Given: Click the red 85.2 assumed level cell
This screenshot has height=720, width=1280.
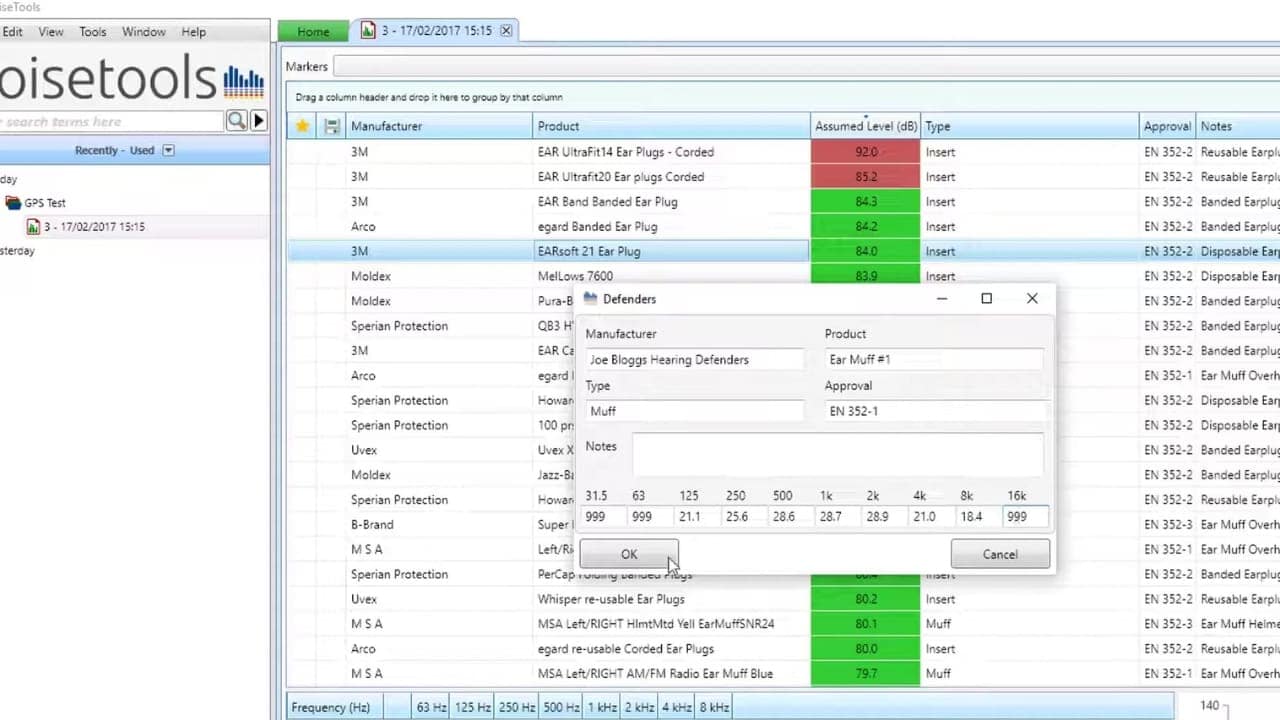Looking at the screenshot, I should coord(866,177).
